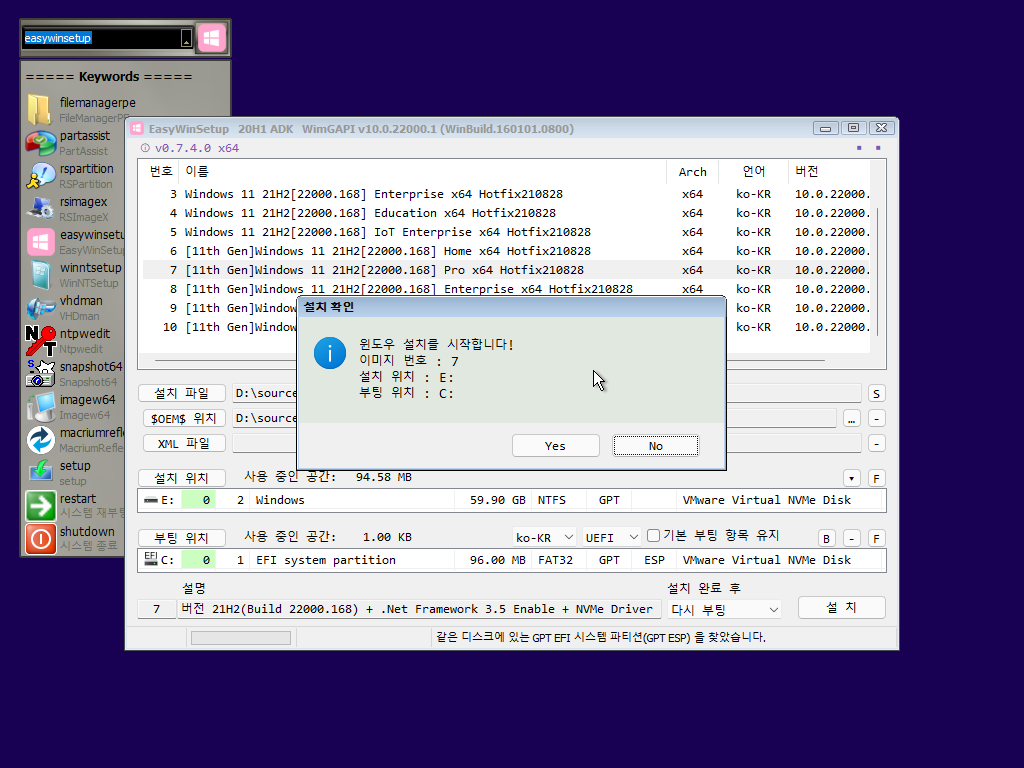
Task: Launch the vhdman icon
Action: [x=40, y=308]
